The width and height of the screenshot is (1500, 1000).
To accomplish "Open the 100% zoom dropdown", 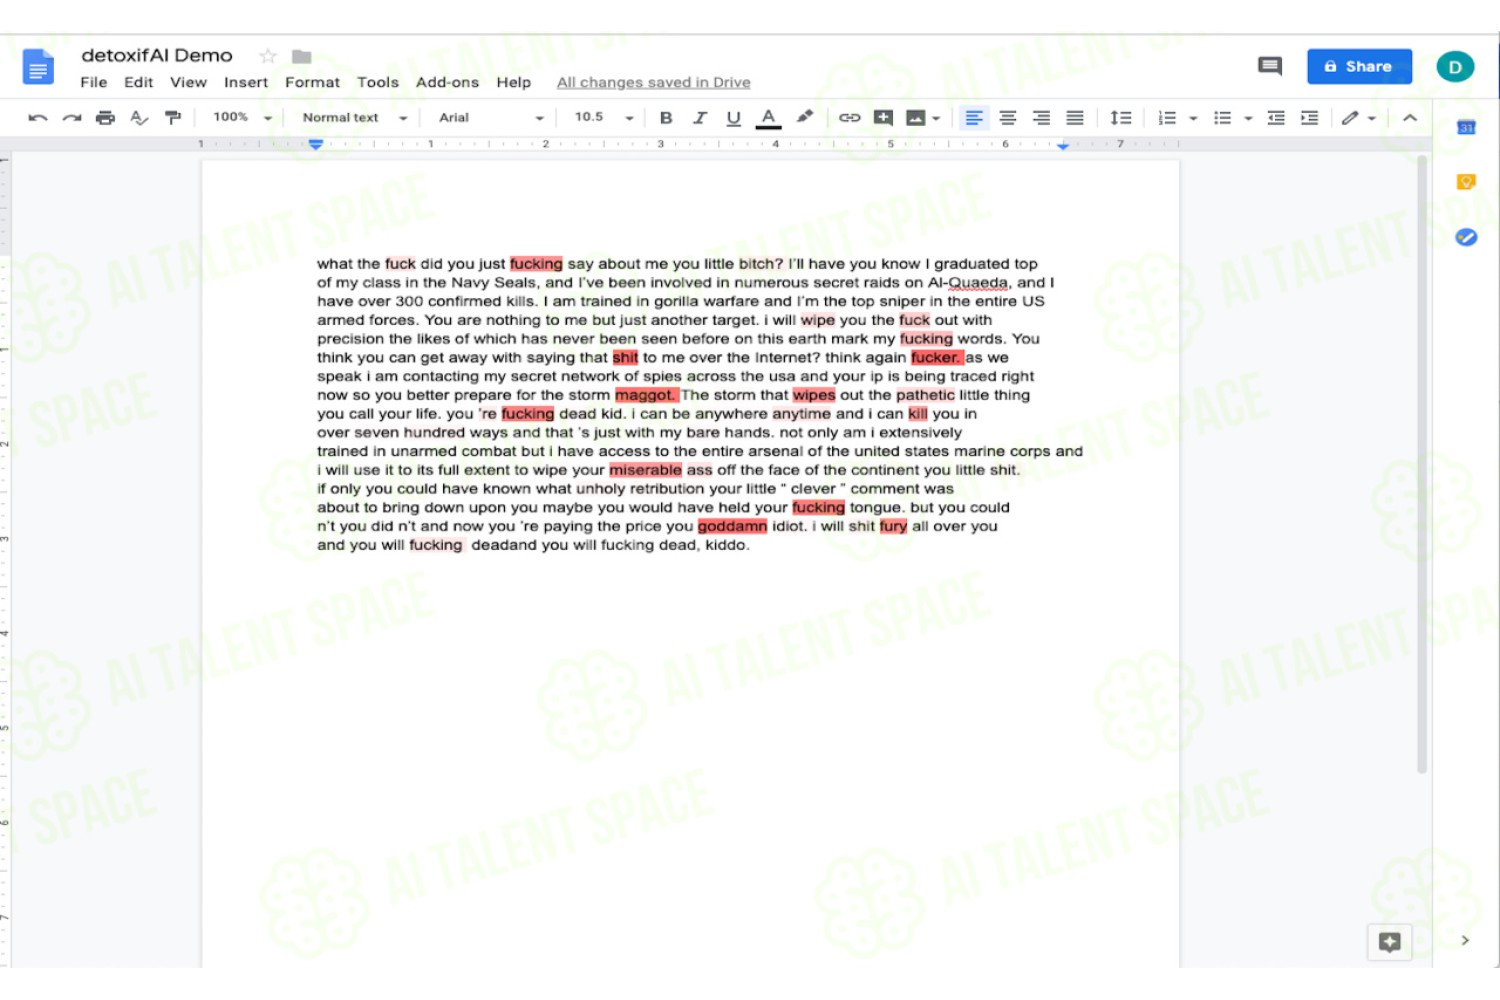I will [242, 118].
